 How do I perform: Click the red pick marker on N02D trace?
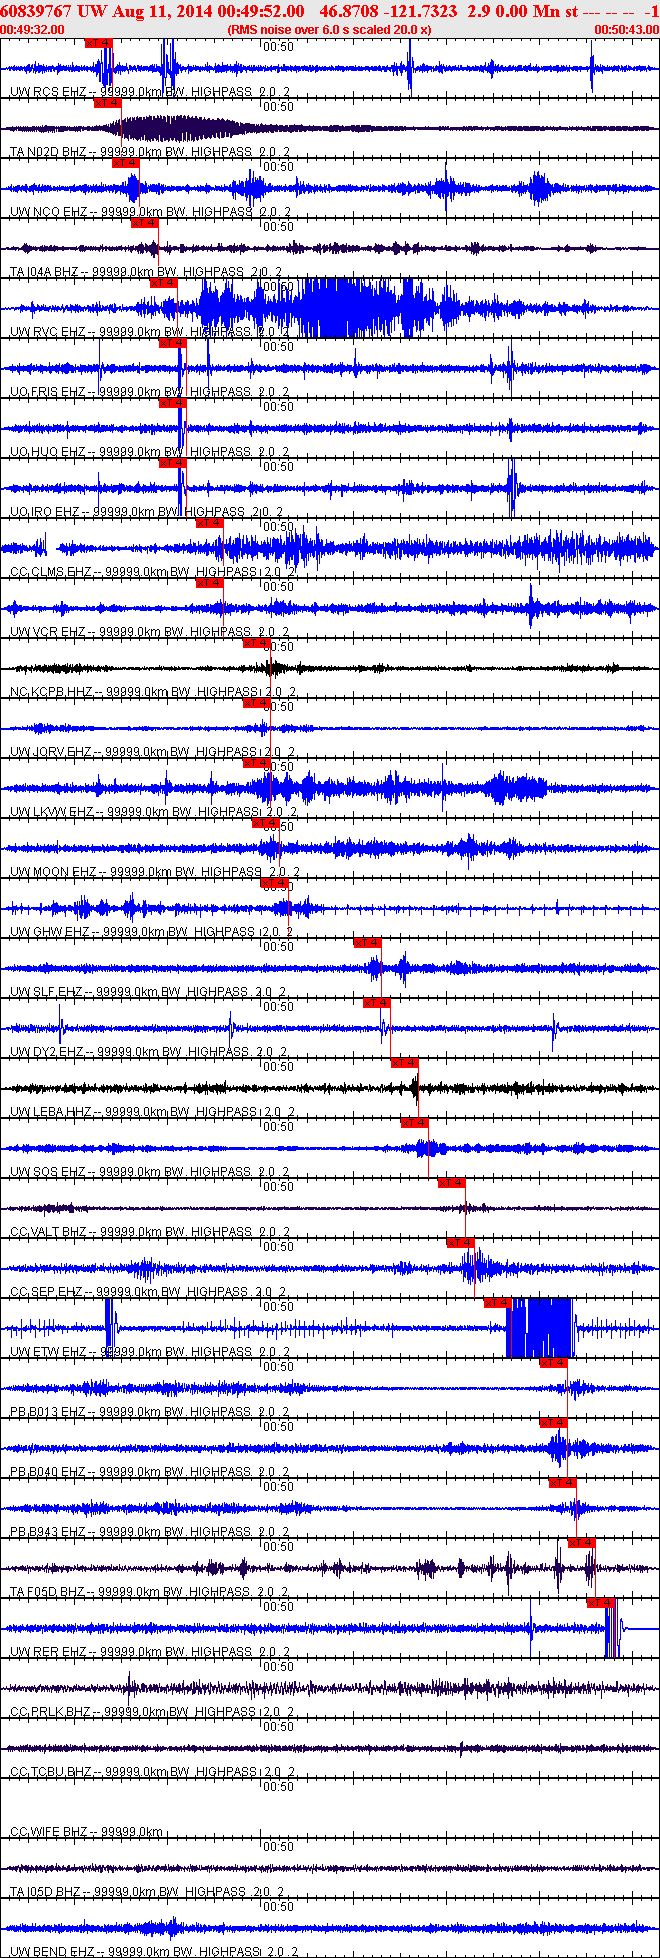[108, 103]
